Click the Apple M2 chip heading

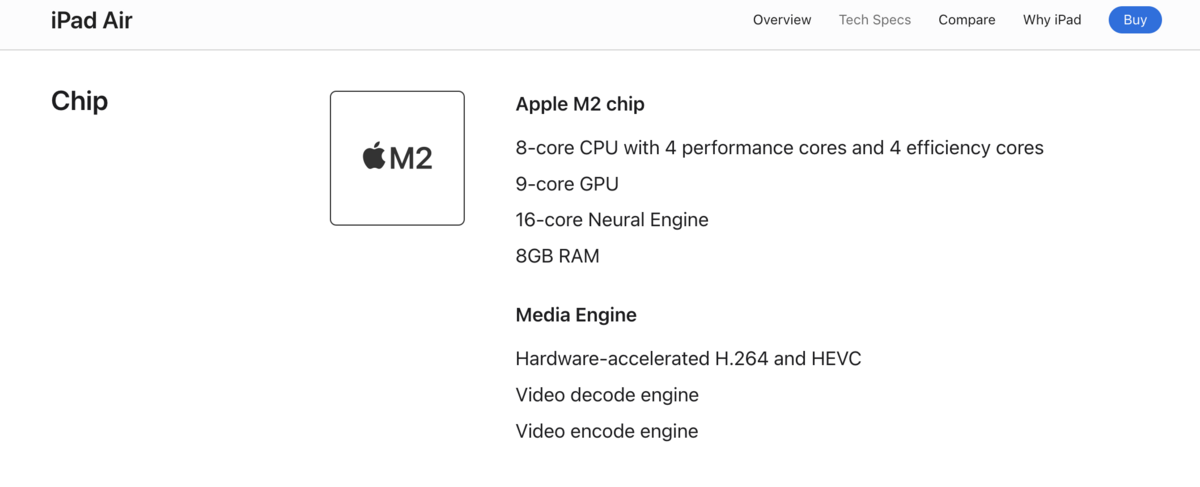[x=580, y=104]
